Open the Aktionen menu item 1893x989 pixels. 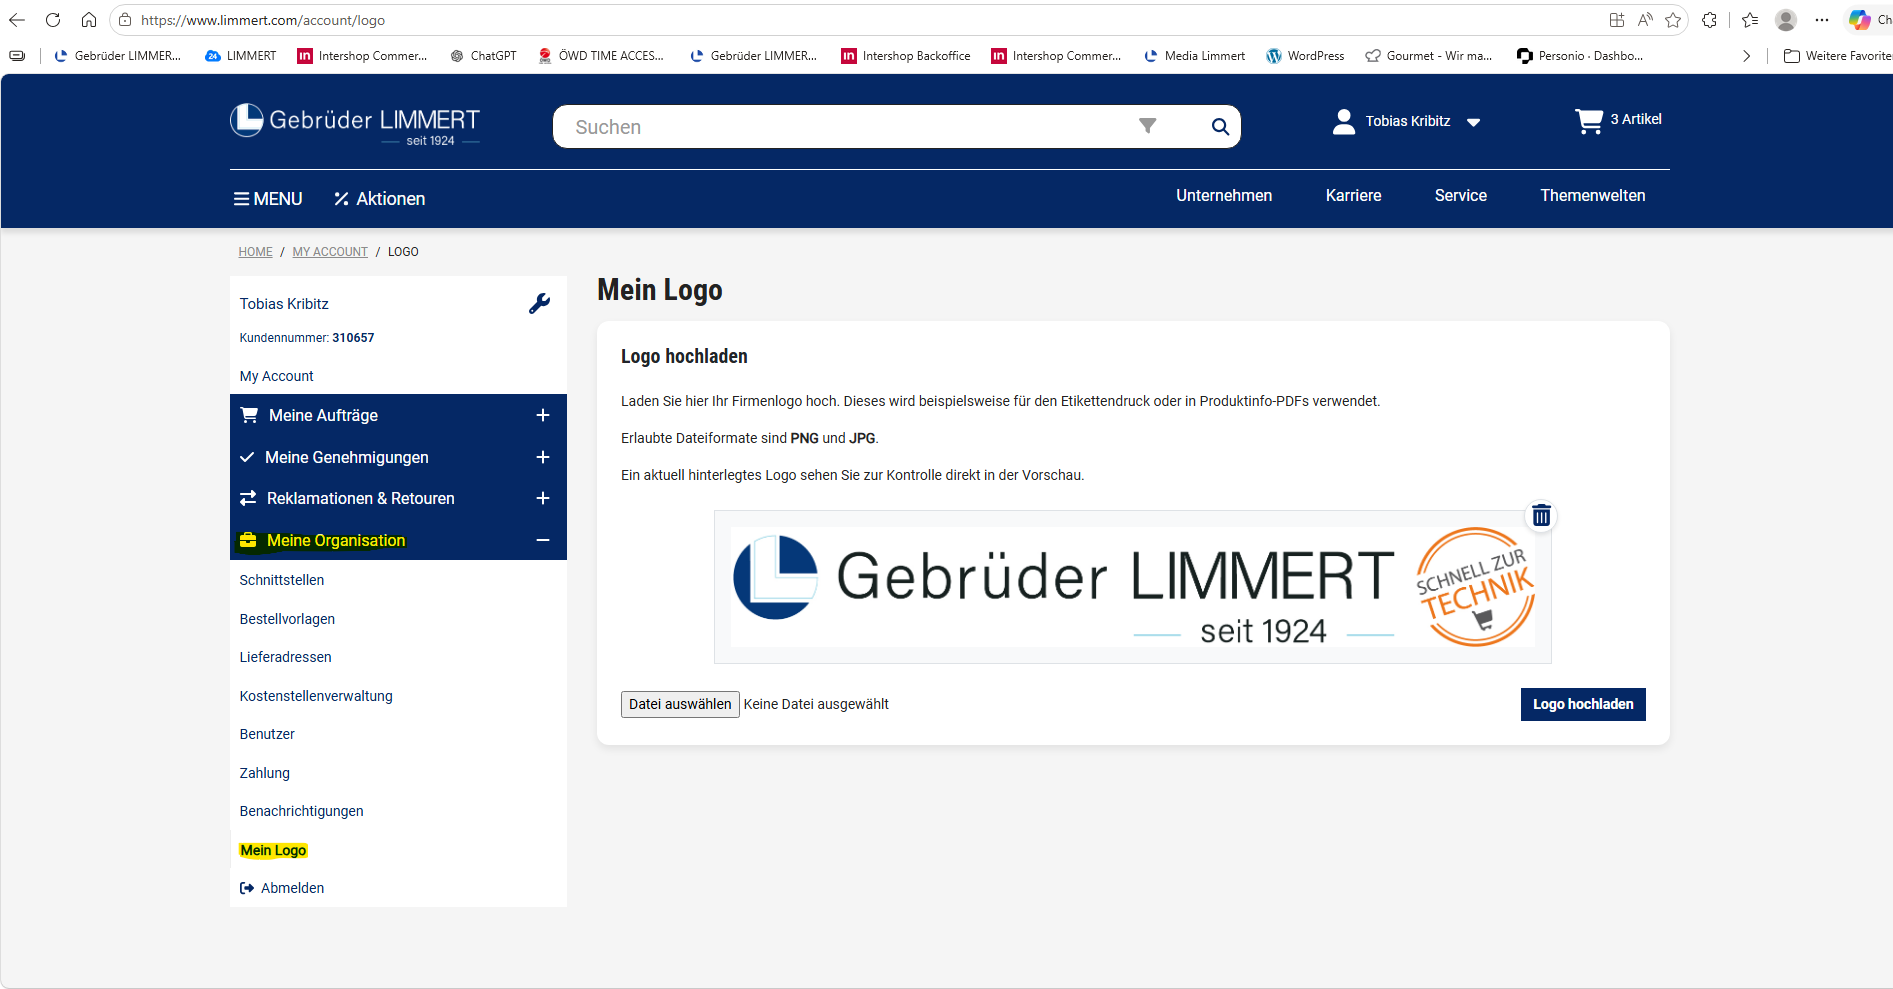click(x=379, y=199)
